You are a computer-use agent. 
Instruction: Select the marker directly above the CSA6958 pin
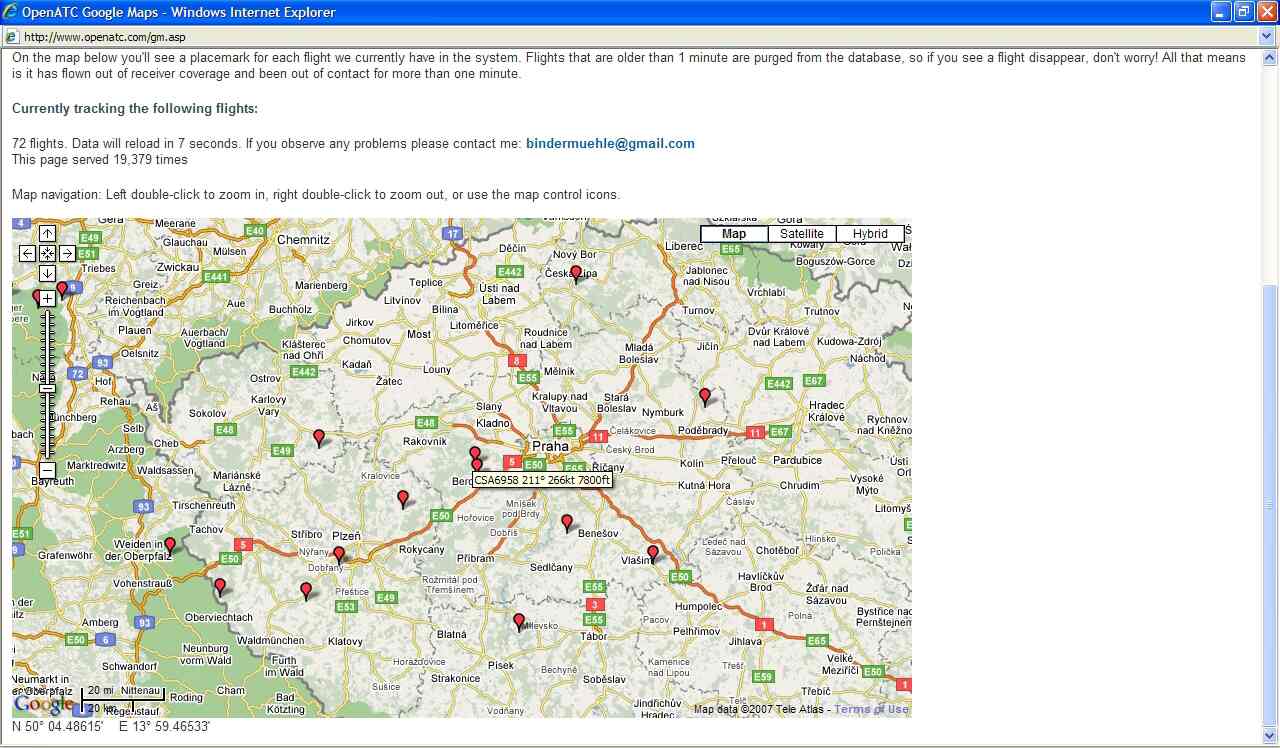point(475,452)
